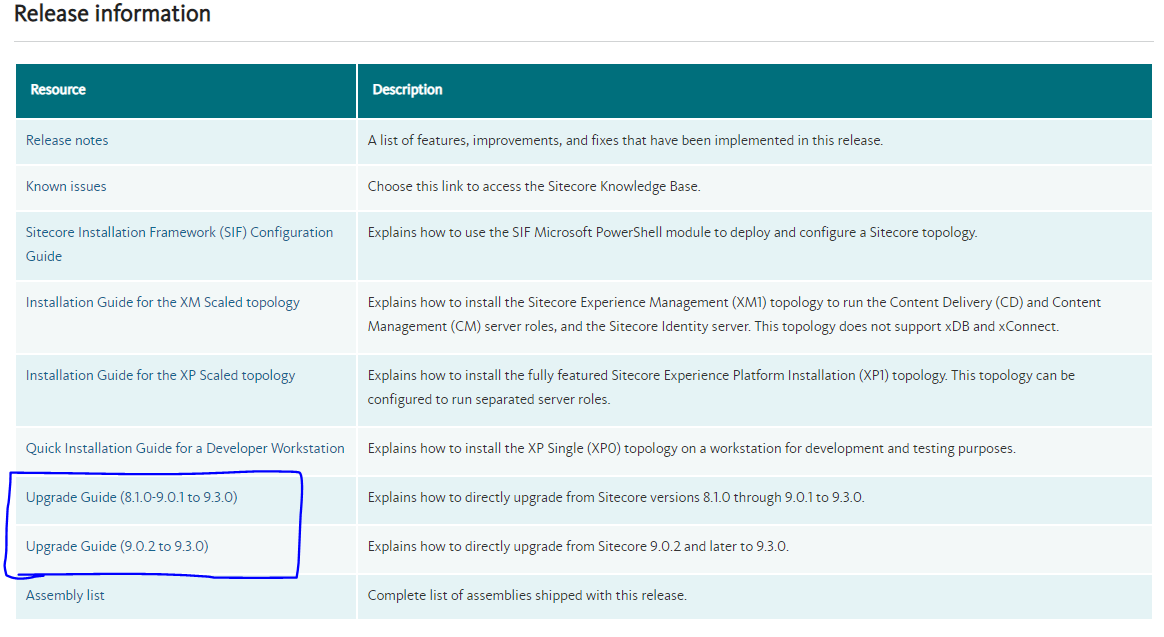Open the Release notes link

[67, 140]
